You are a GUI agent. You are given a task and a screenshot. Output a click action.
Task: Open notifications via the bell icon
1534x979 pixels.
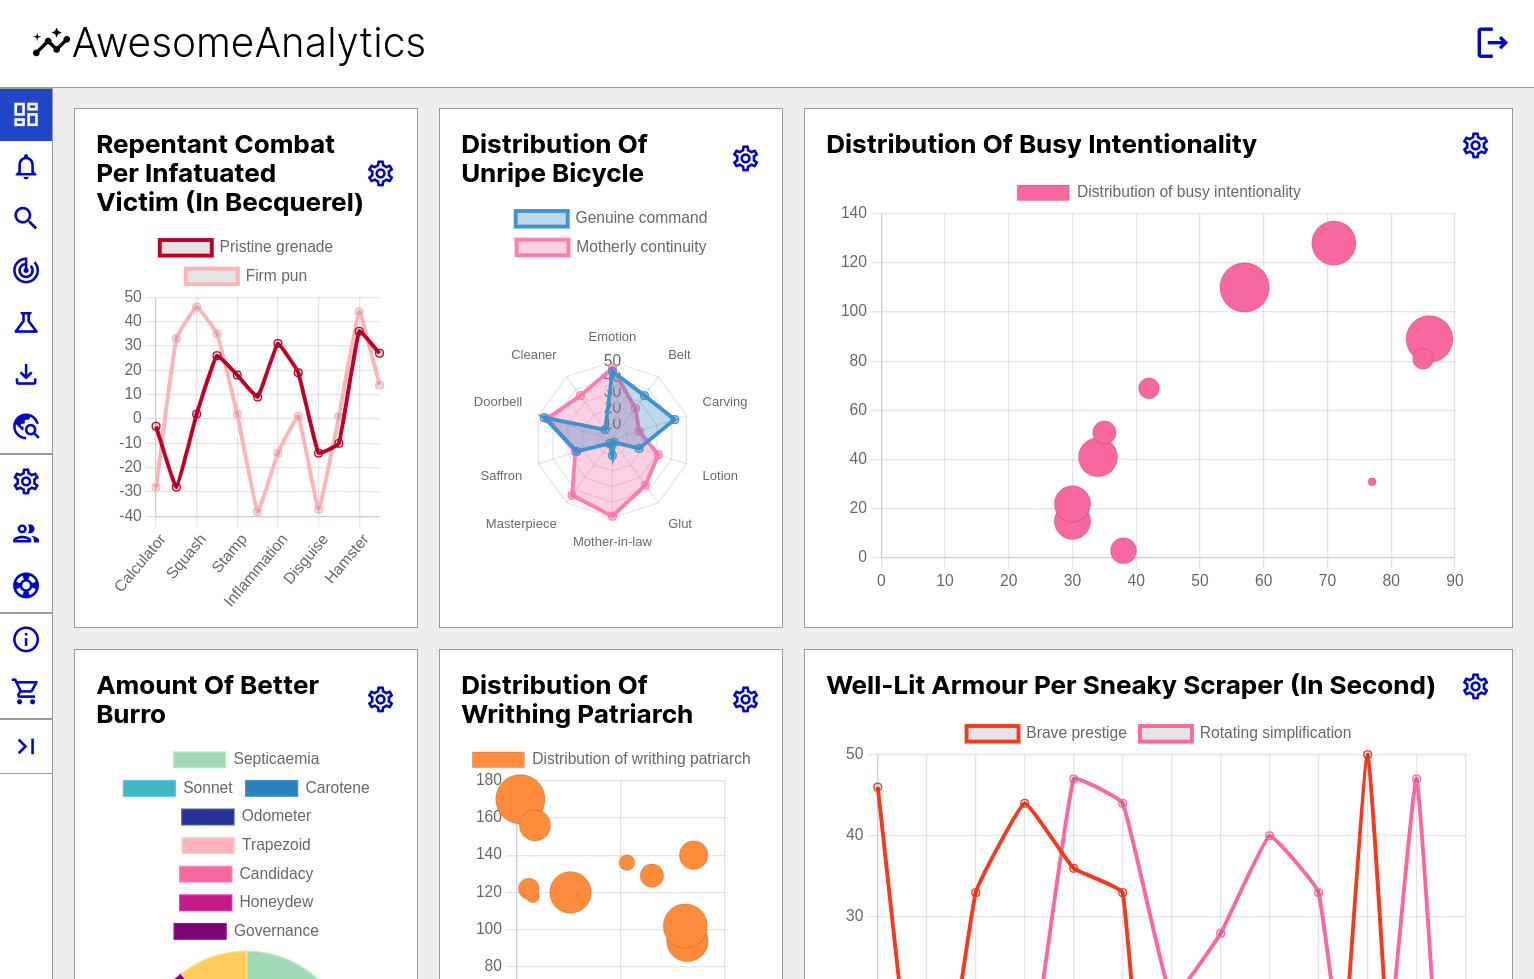pyautogui.click(x=26, y=166)
